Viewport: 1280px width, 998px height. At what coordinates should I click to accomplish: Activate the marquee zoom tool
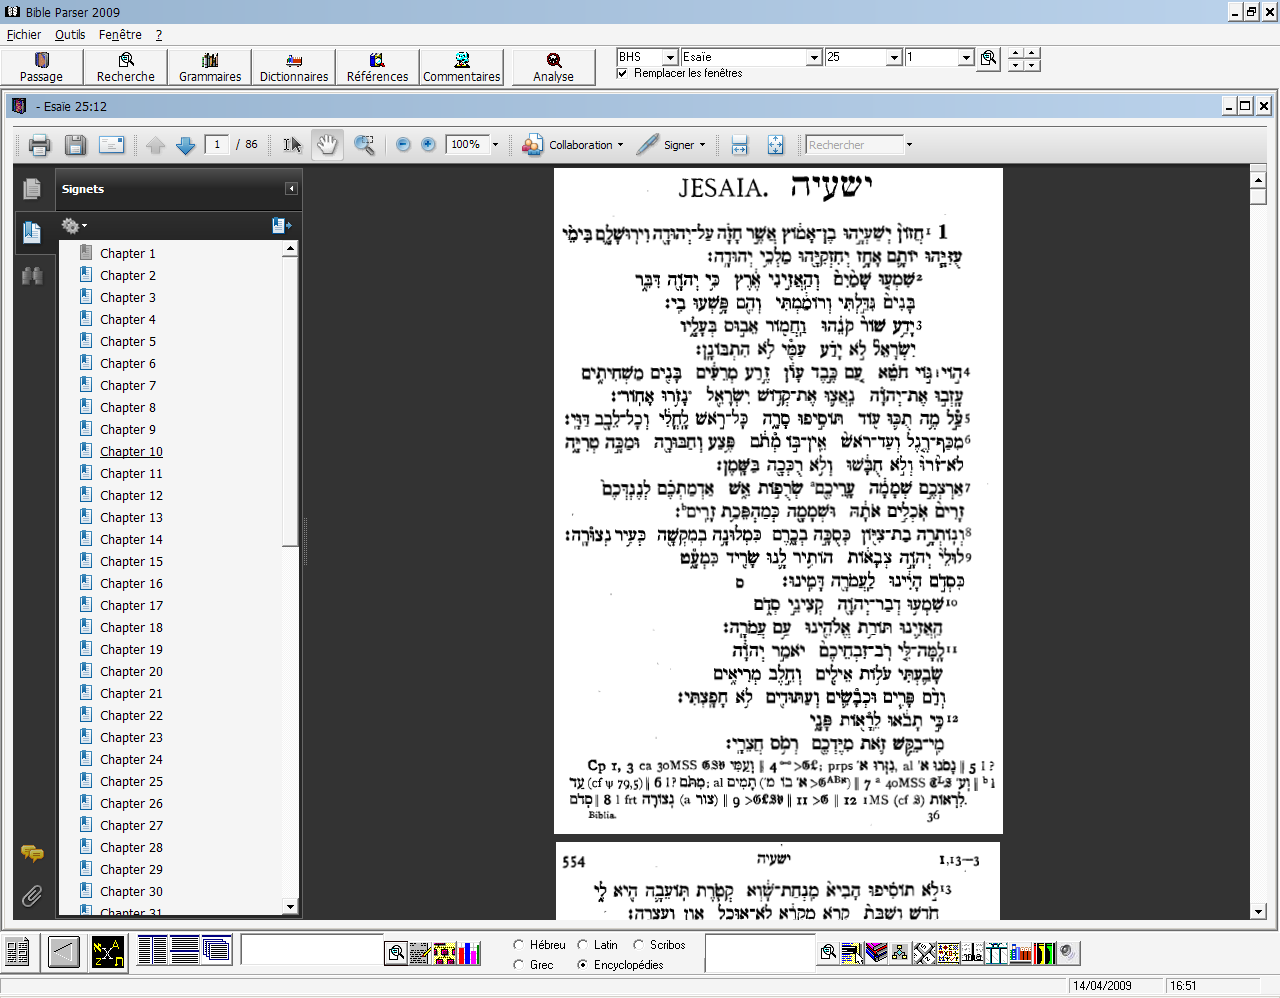365,145
